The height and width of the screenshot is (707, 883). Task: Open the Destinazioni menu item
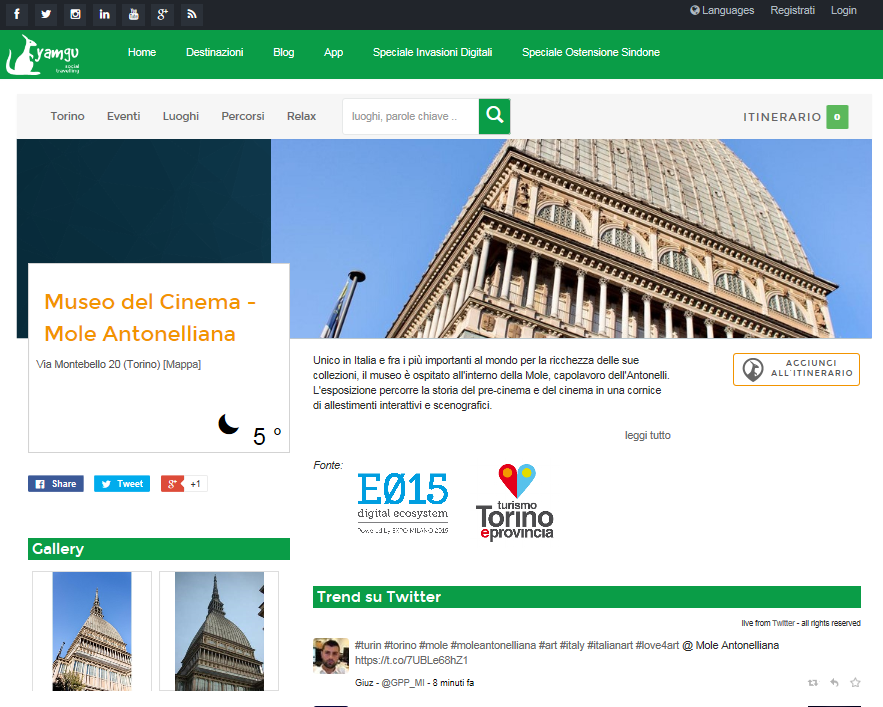point(214,52)
